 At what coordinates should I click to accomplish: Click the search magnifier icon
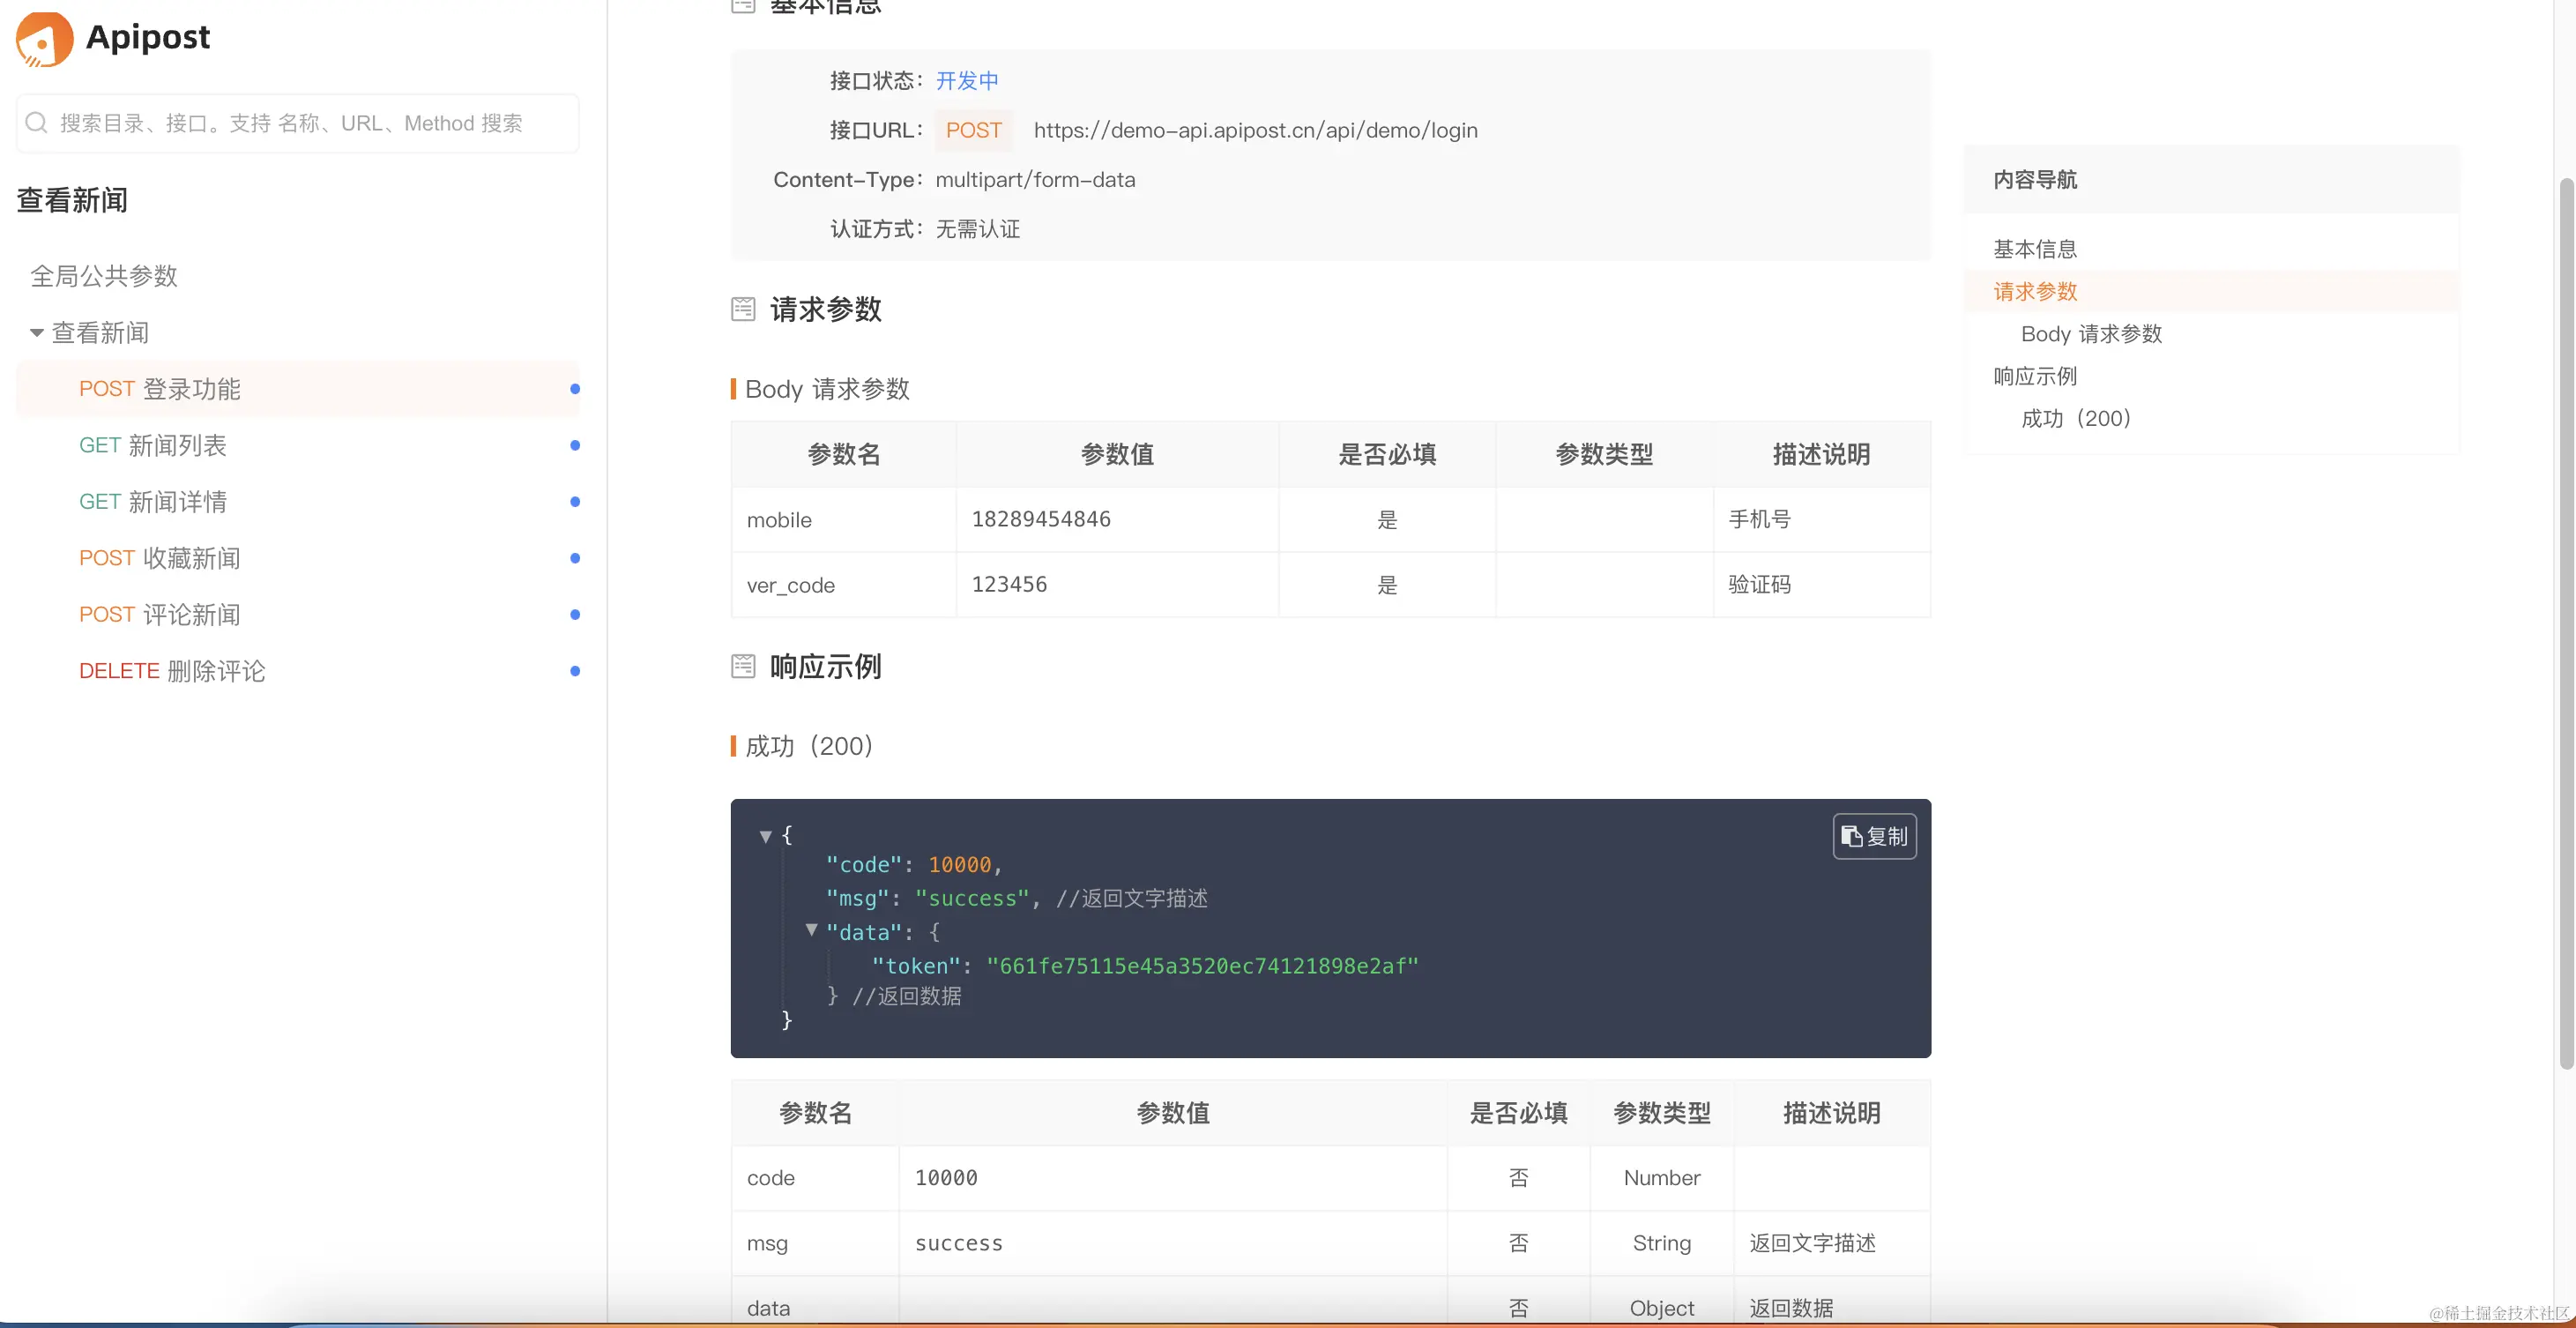[36, 123]
